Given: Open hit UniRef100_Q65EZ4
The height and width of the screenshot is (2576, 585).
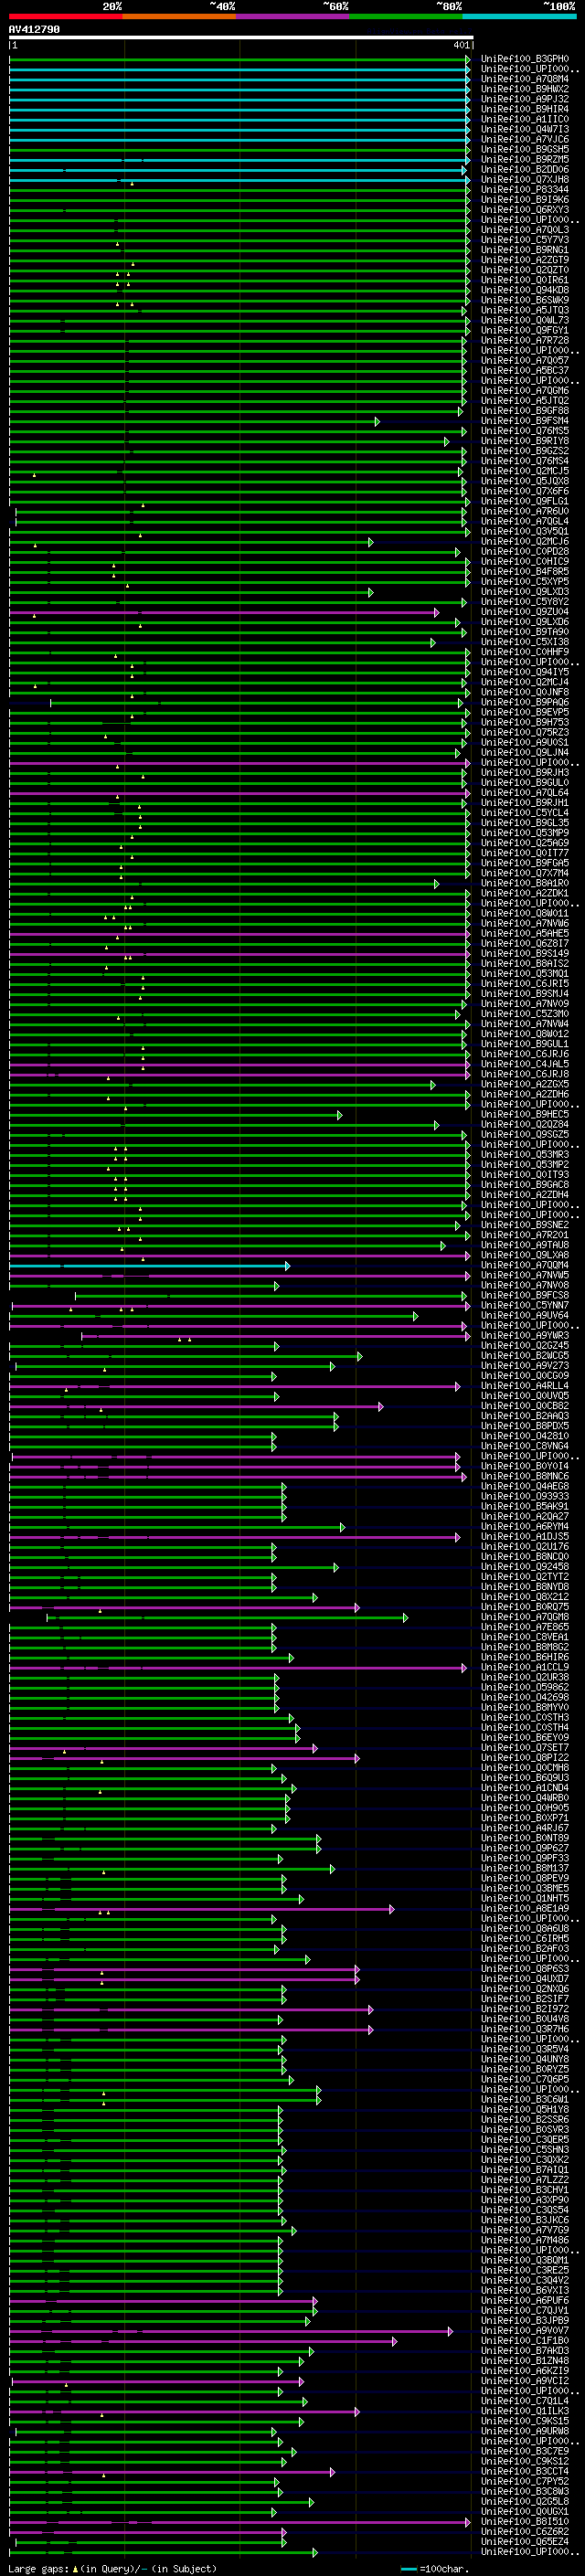Looking at the screenshot, I should pyautogui.click(x=525, y=2542).
